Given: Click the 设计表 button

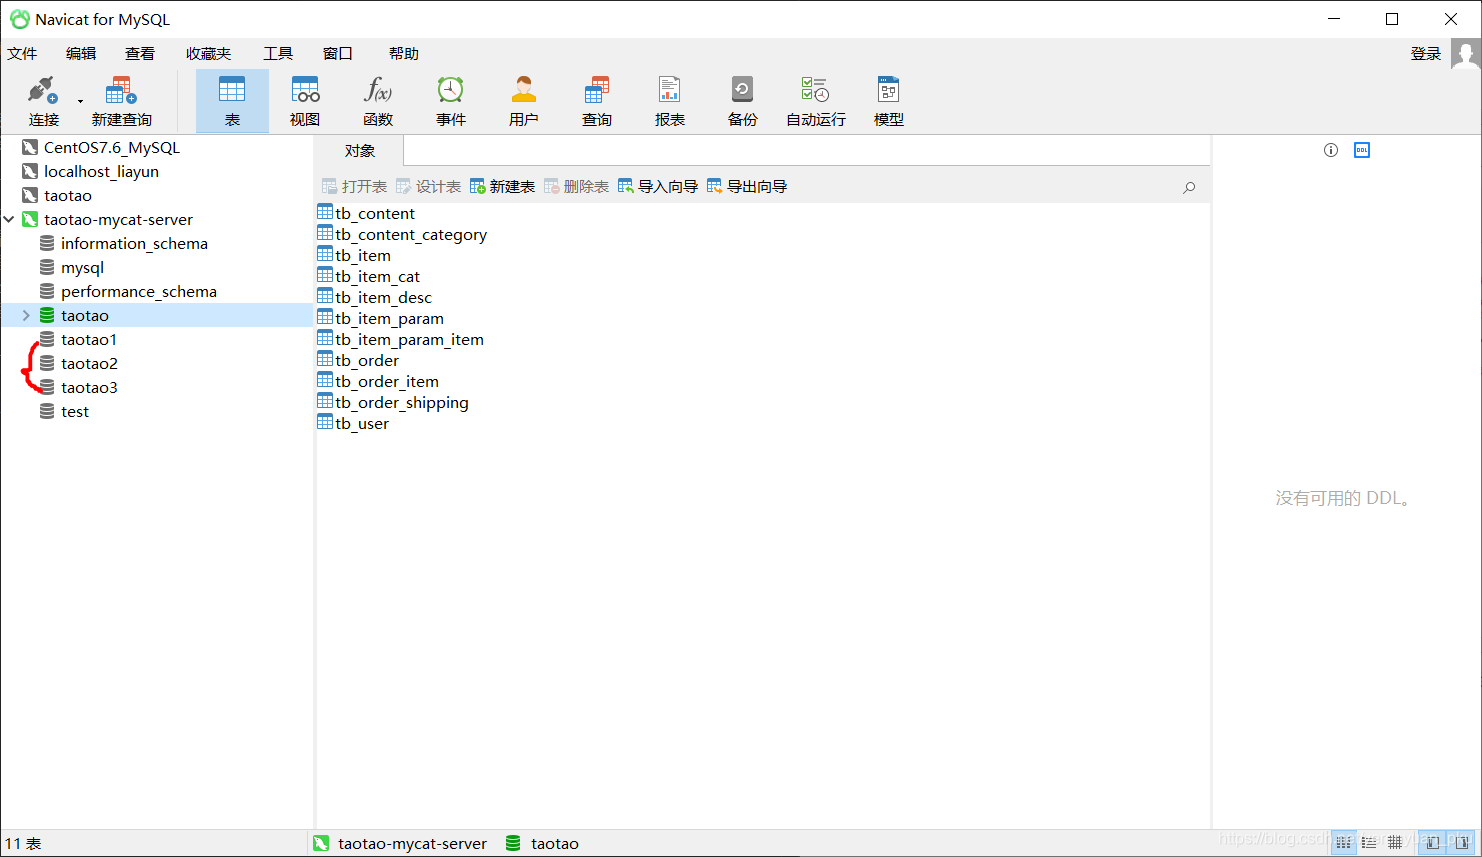Looking at the screenshot, I should (428, 187).
